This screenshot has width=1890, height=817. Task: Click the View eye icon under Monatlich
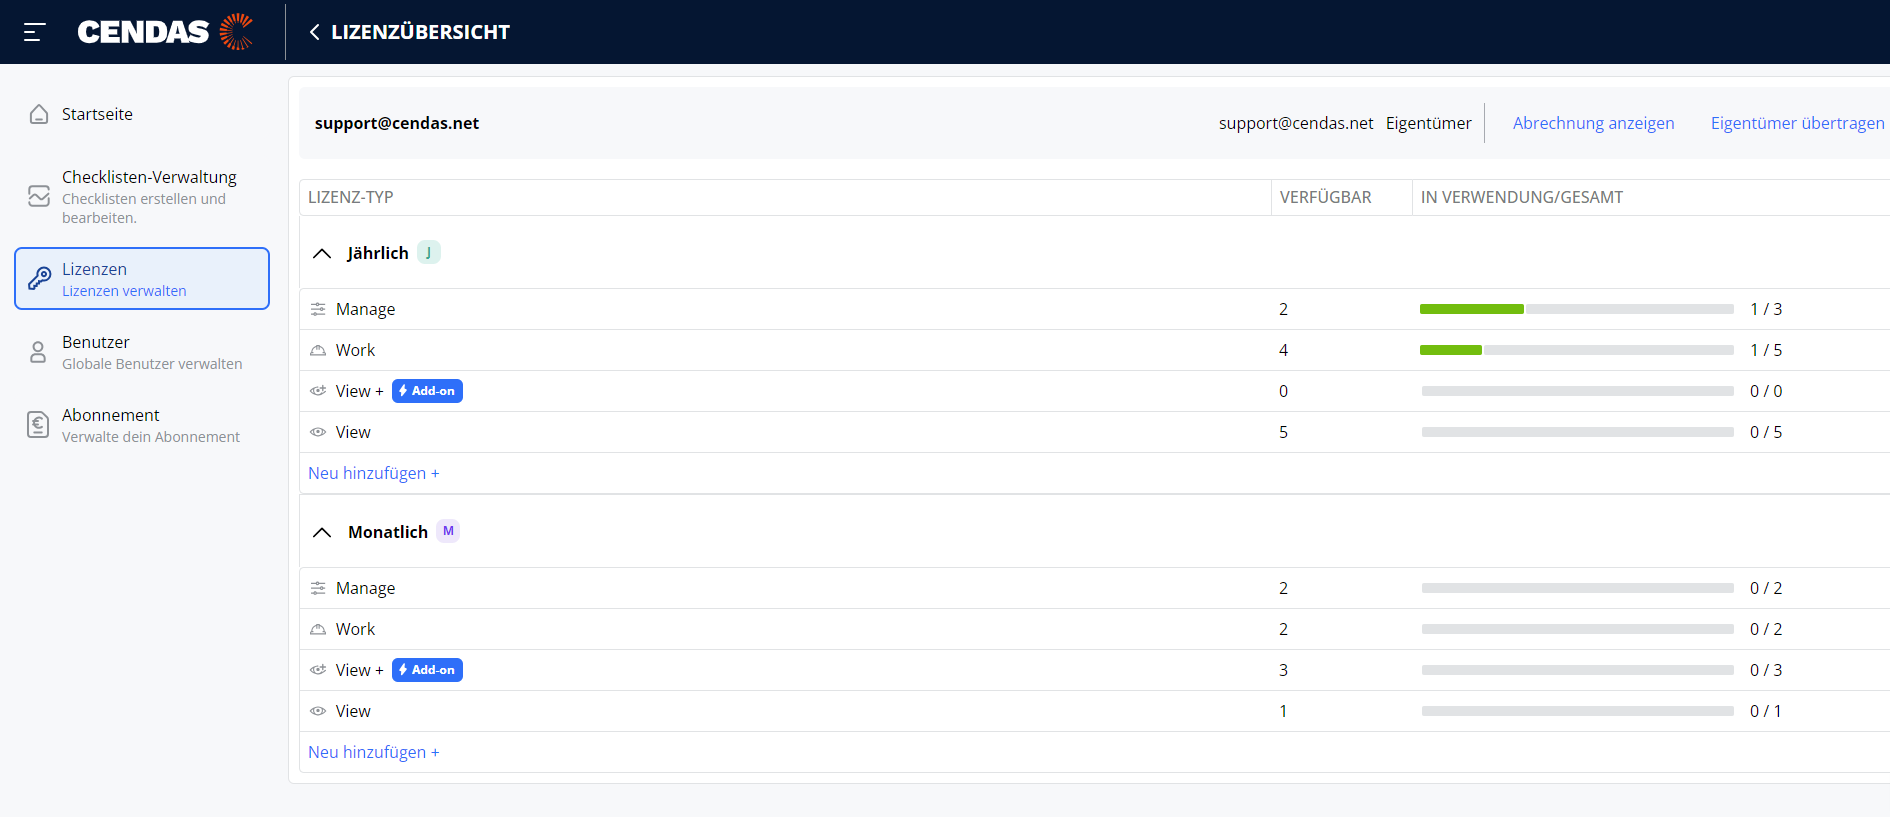[x=318, y=711]
